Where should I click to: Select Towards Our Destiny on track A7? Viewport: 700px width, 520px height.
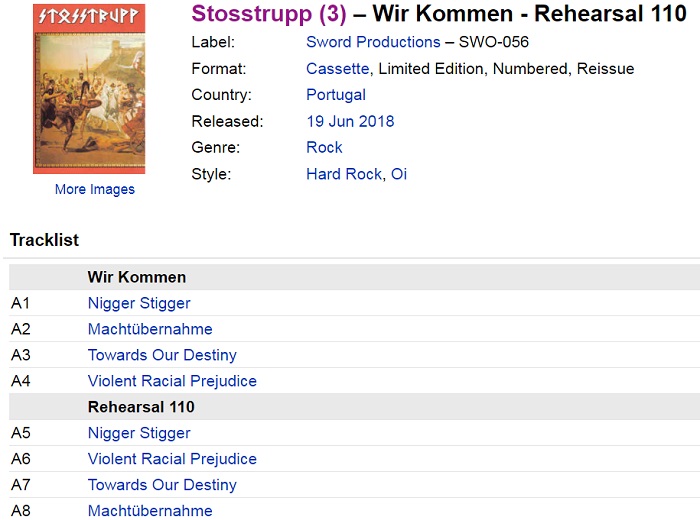tap(162, 485)
